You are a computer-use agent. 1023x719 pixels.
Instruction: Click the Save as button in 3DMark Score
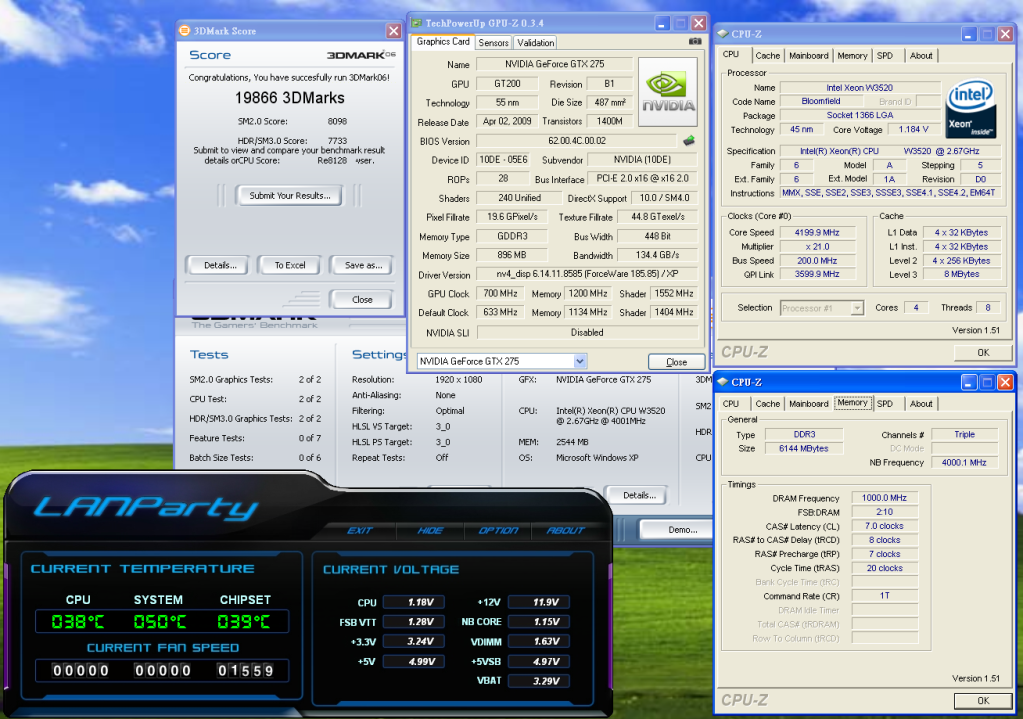pos(363,265)
